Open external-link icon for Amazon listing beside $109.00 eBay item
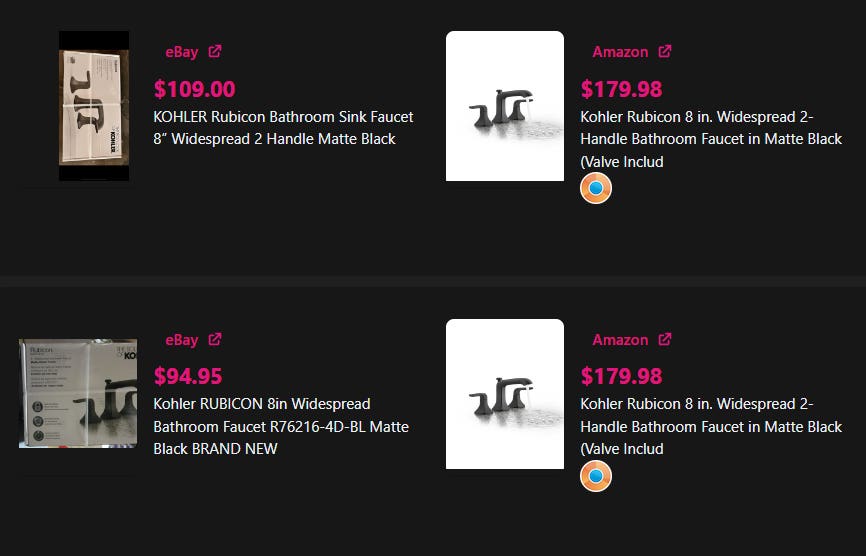The height and width of the screenshot is (556, 866). point(665,52)
